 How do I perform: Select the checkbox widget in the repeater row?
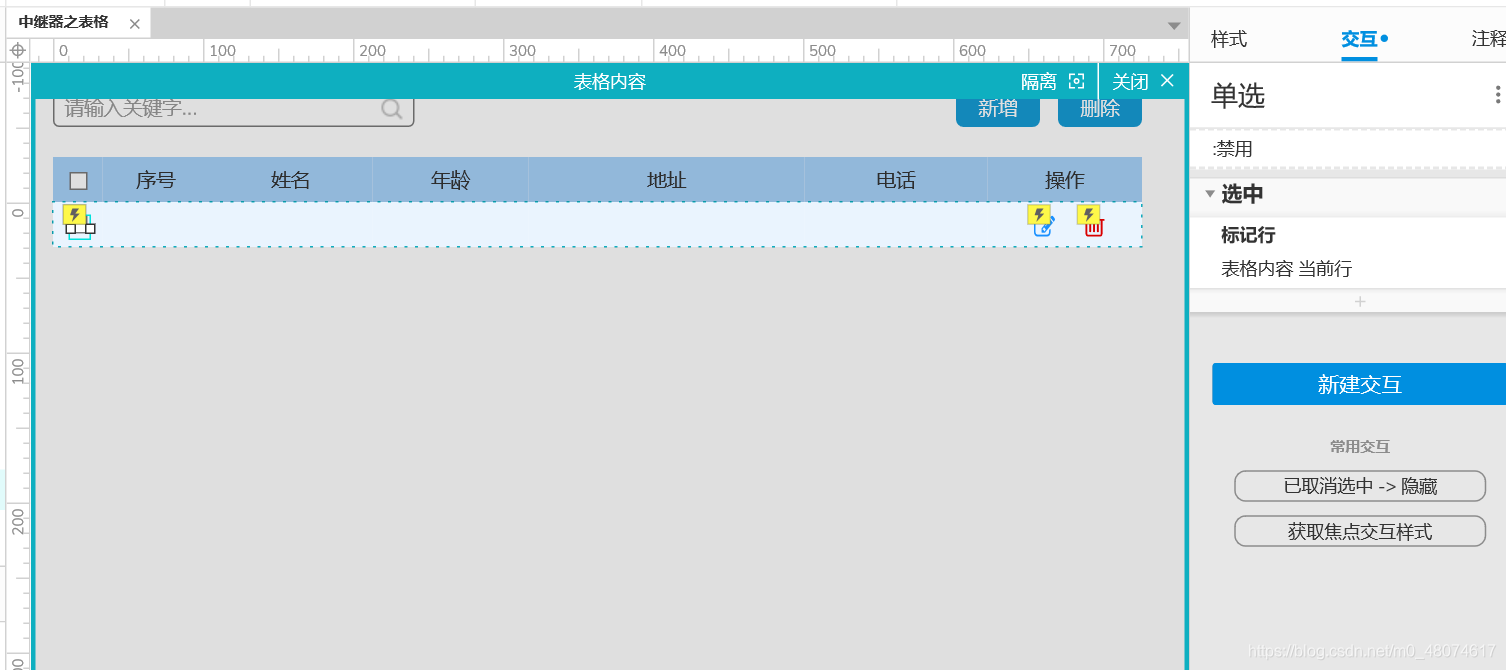click(x=80, y=227)
